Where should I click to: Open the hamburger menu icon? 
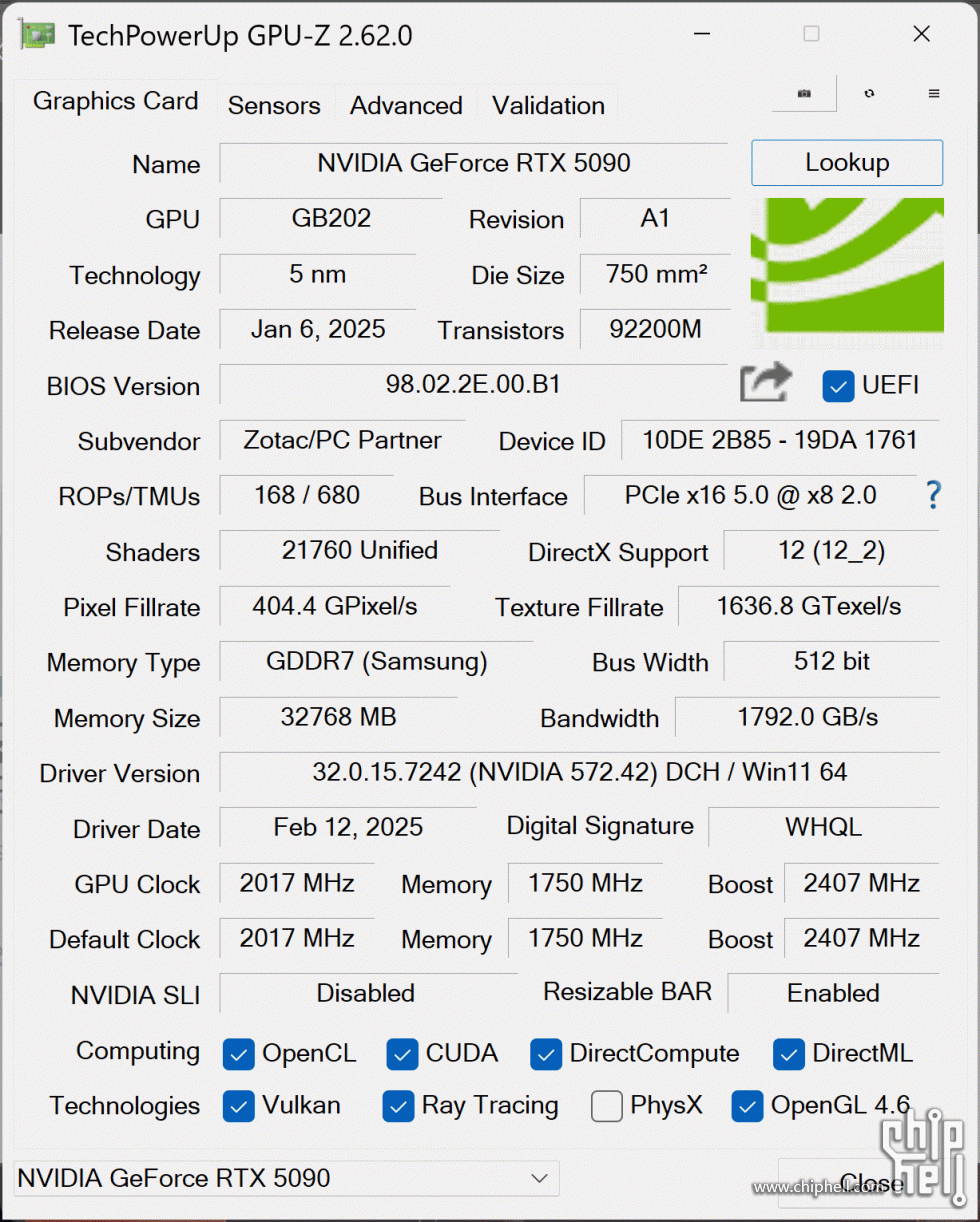click(x=934, y=93)
